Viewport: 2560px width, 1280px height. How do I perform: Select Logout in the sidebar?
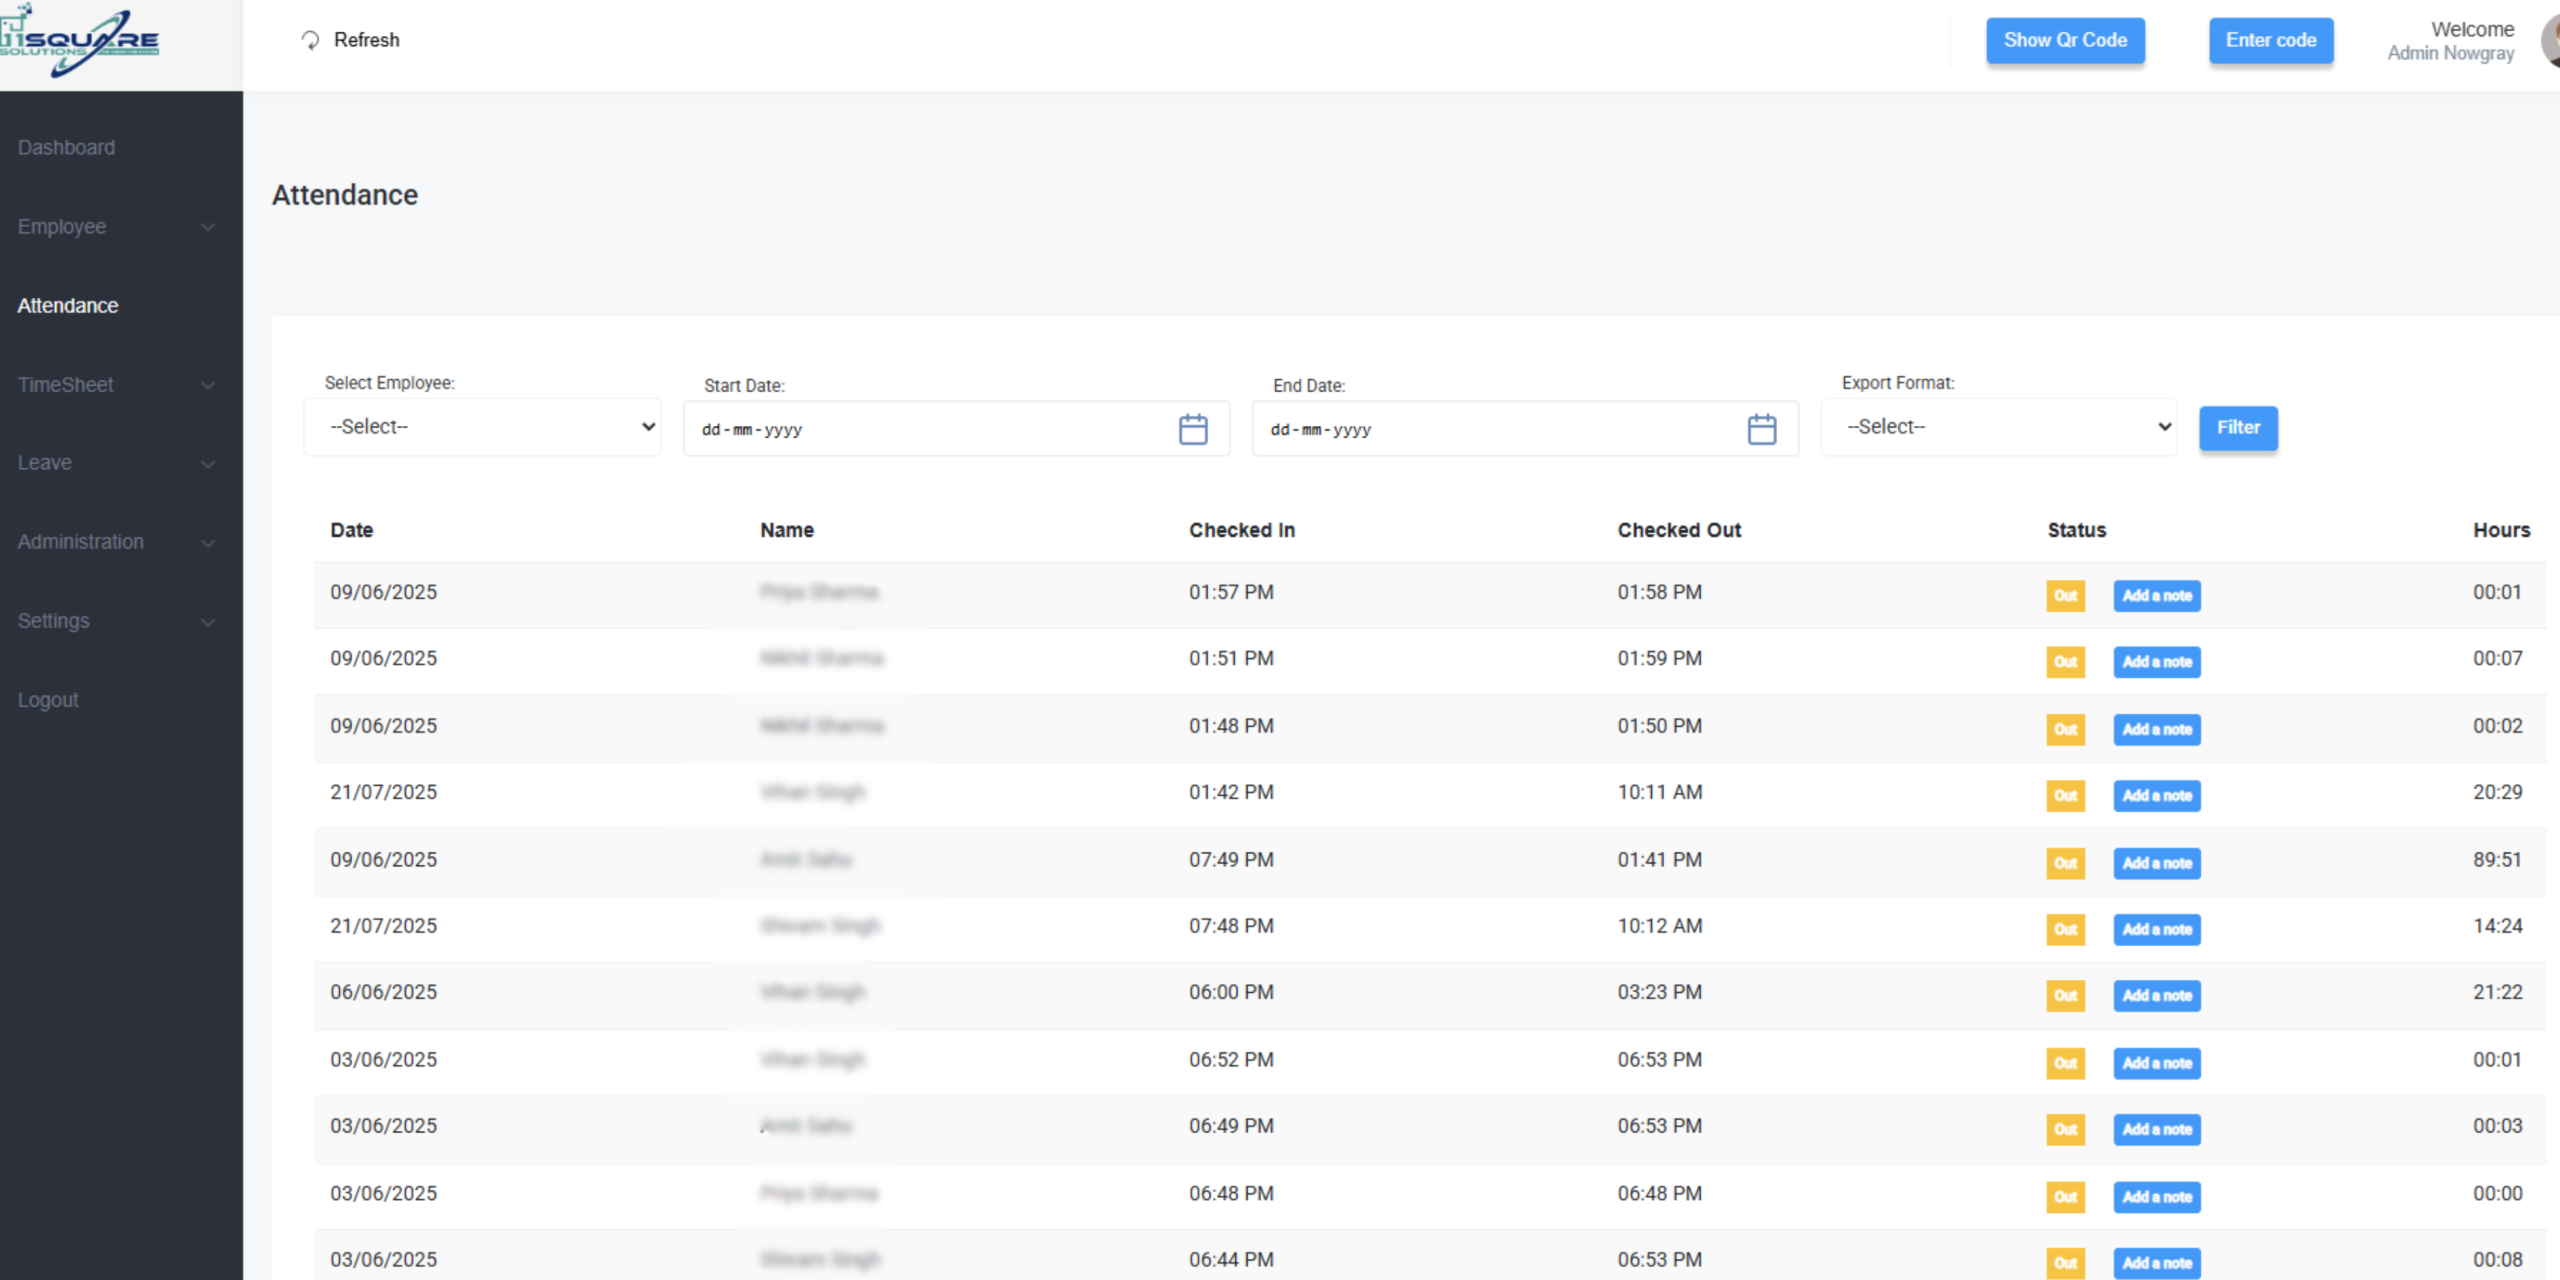(x=48, y=700)
